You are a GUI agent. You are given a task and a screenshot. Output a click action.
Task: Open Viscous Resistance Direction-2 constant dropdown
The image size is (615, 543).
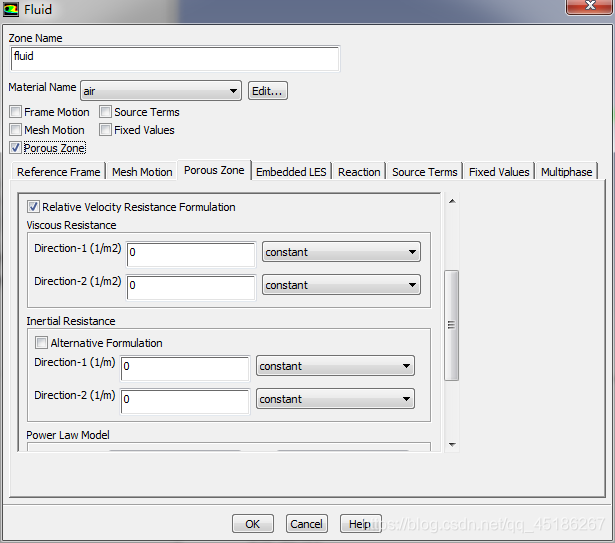tap(341, 285)
